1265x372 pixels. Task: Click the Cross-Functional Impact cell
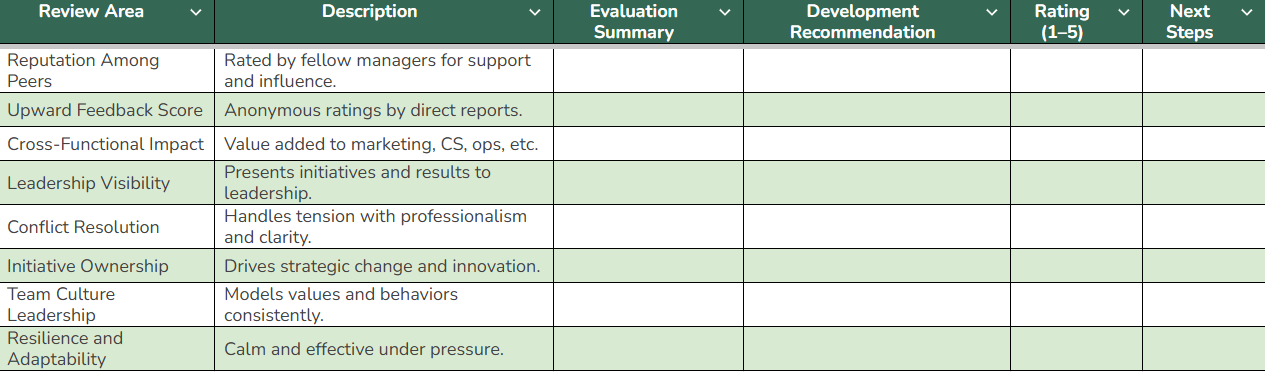point(107,144)
